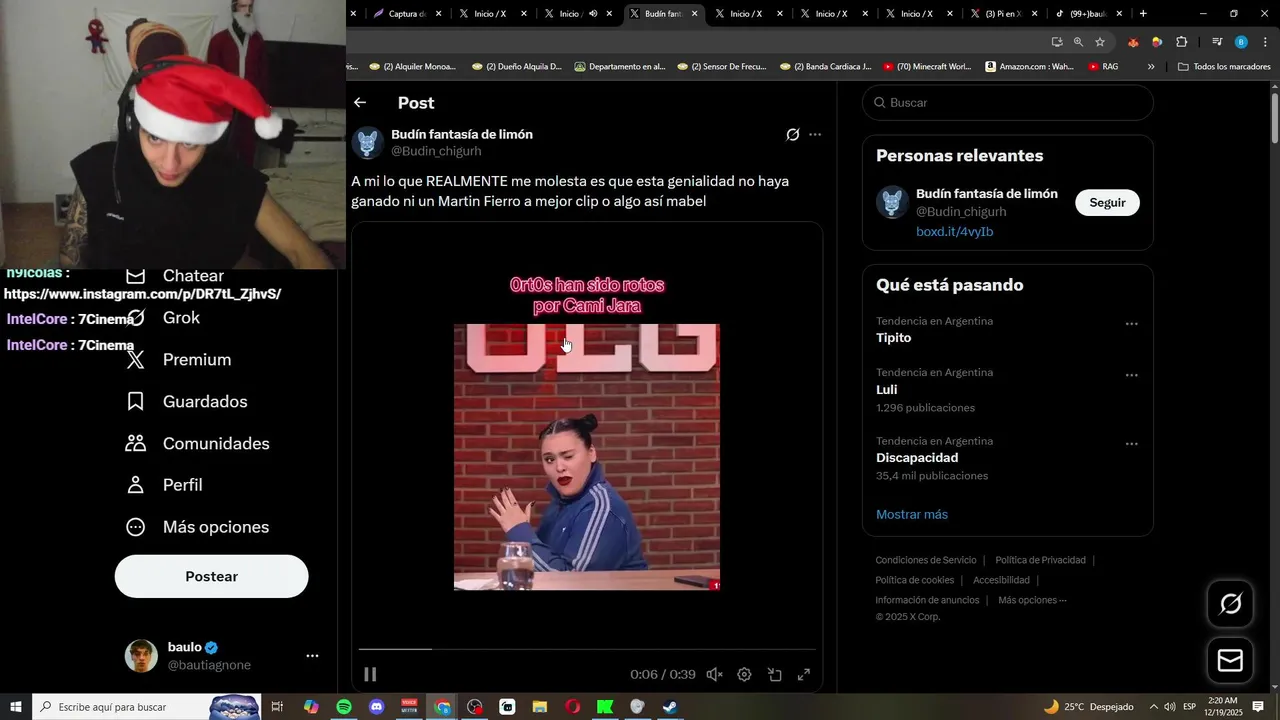Click the video thumbnail of Cami Jara
Screen dimensions: 1280x720
click(x=587, y=457)
